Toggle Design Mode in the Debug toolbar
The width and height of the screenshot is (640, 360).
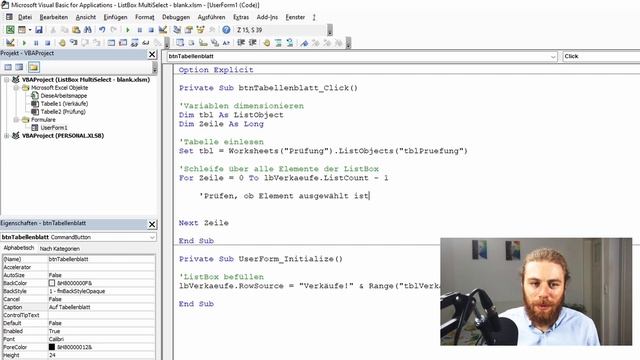click(x=10, y=43)
